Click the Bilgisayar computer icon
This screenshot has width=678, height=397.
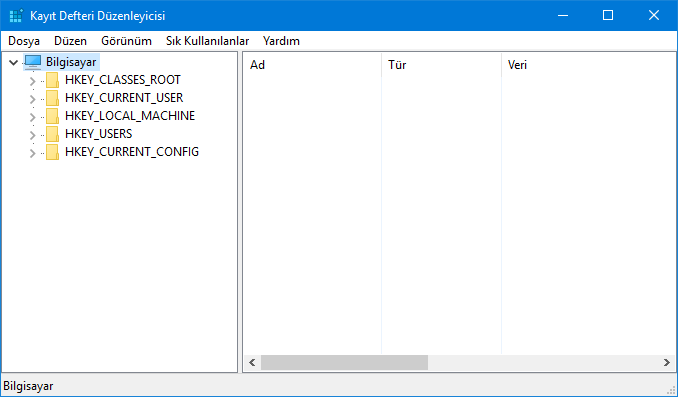[x=33, y=62]
